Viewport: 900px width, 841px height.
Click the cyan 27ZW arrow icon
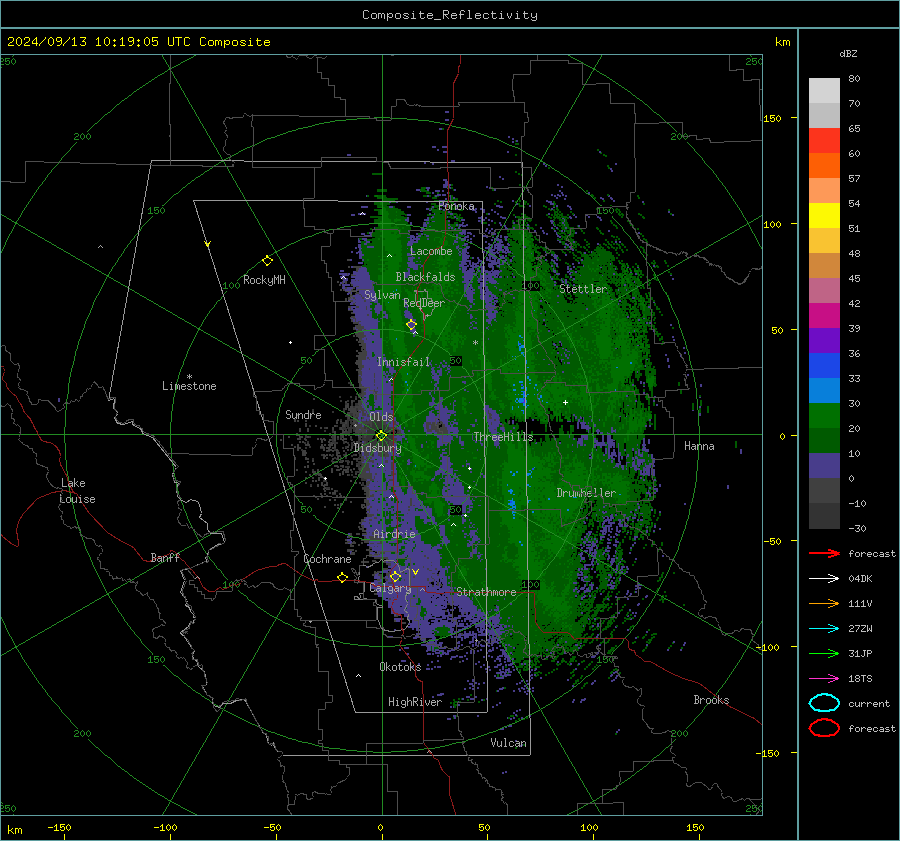coord(824,629)
